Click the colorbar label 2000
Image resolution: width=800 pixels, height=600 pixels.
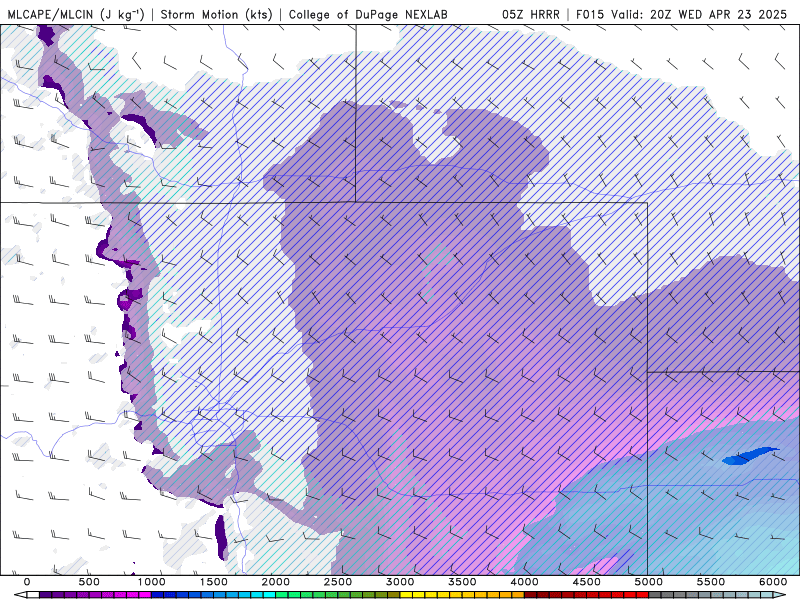tap(276, 582)
